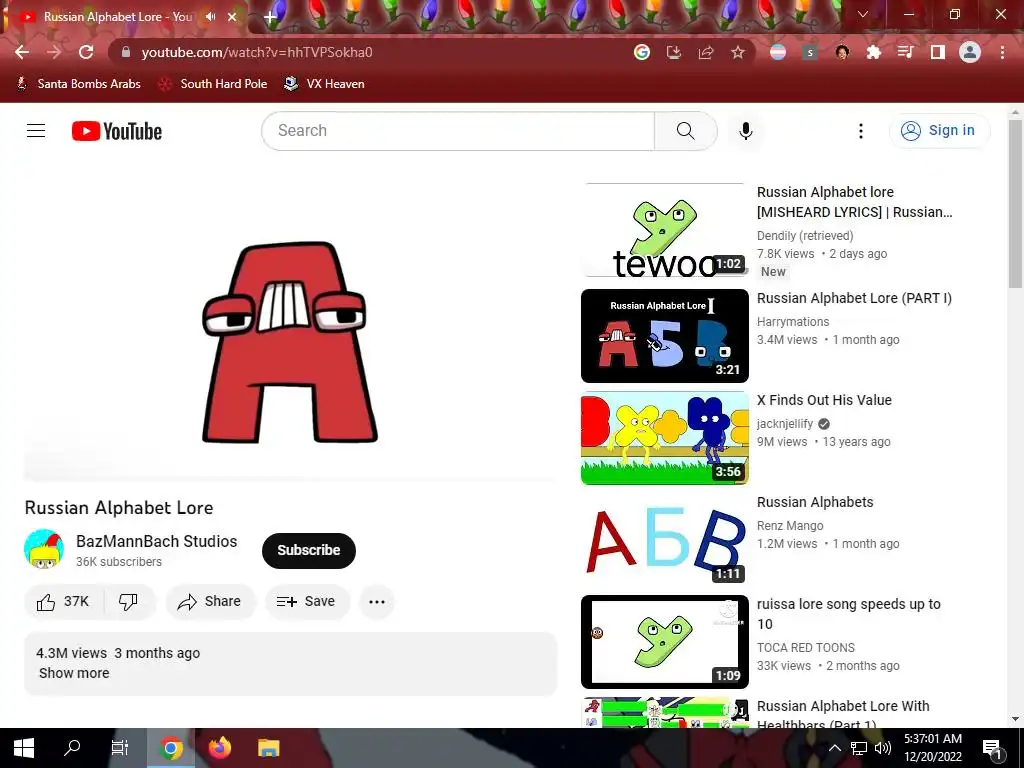Open Firefox from the taskbar
This screenshot has height=768, width=1024.
tap(220, 748)
